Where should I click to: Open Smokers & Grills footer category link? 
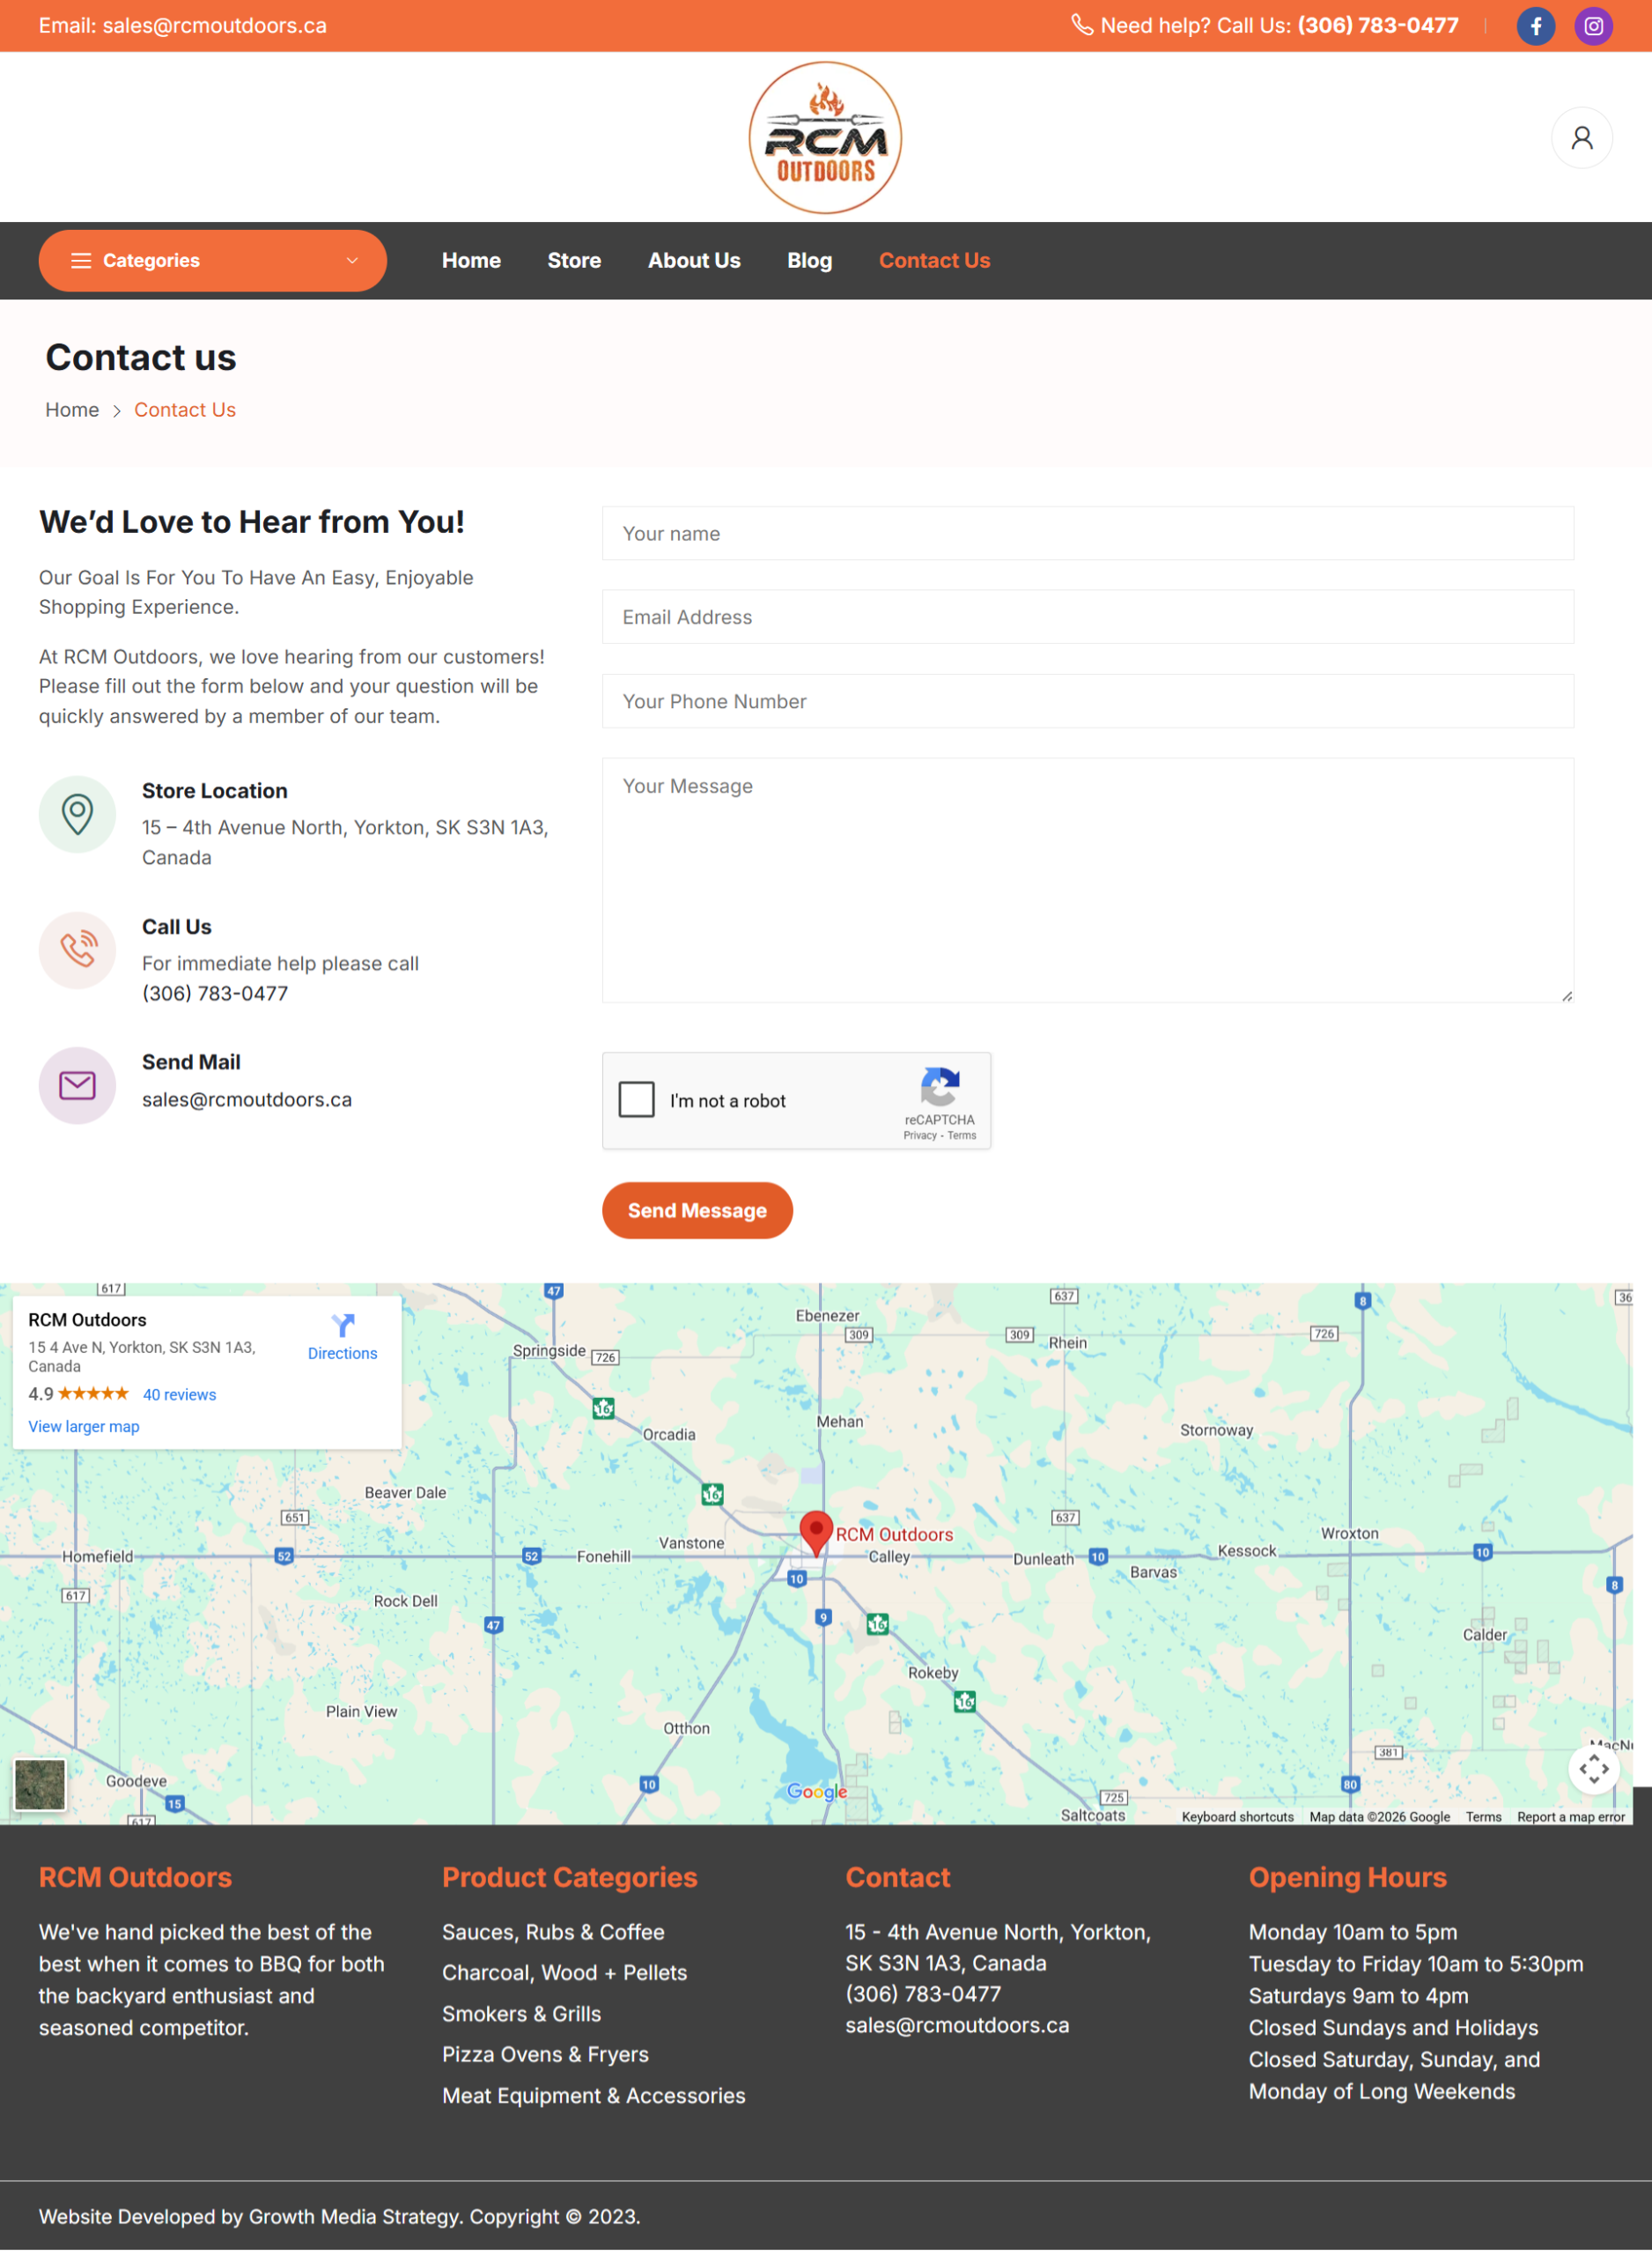pyautogui.click(x=521, y=2014)
